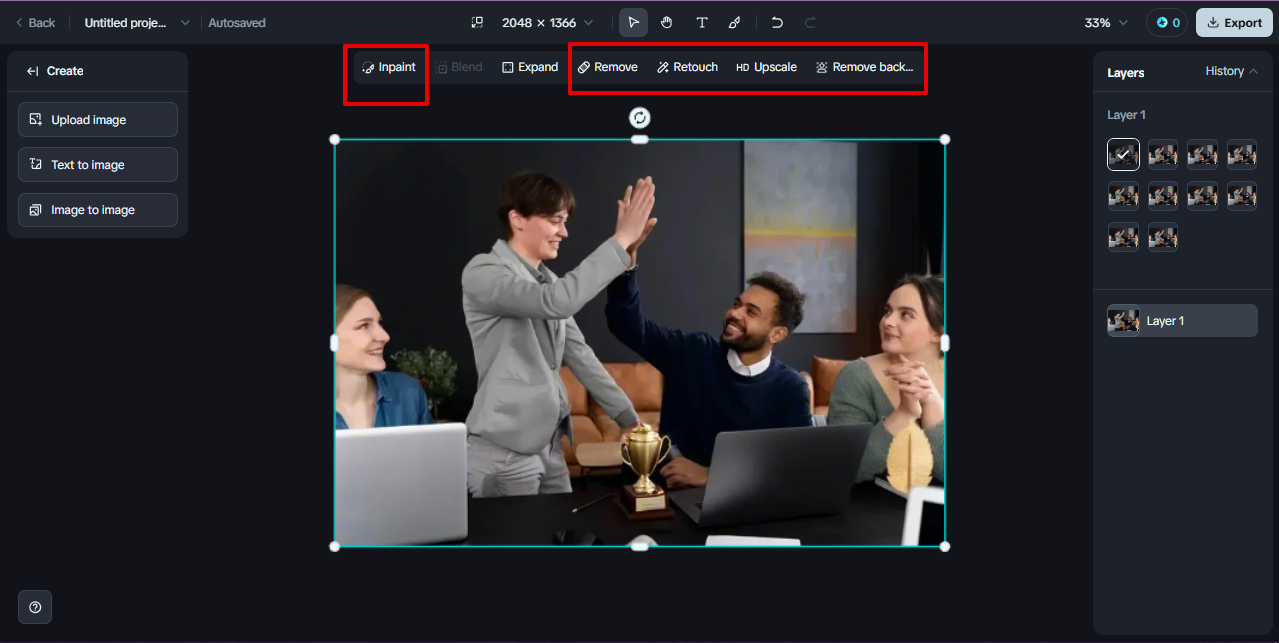Screen dimensions: 1279x643
Task: Open the Help question mark icon
Action: (x=35, y=607)
